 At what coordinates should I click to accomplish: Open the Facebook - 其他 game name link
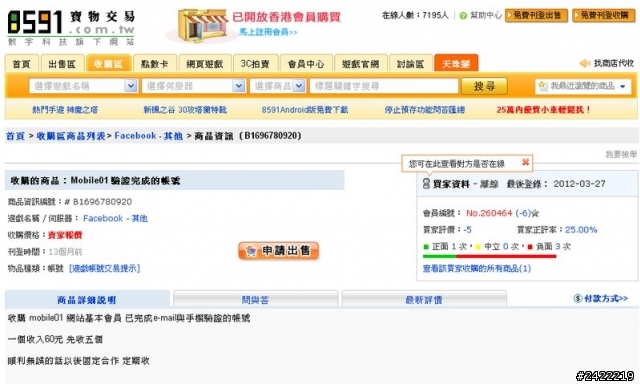tap(115, 218)
